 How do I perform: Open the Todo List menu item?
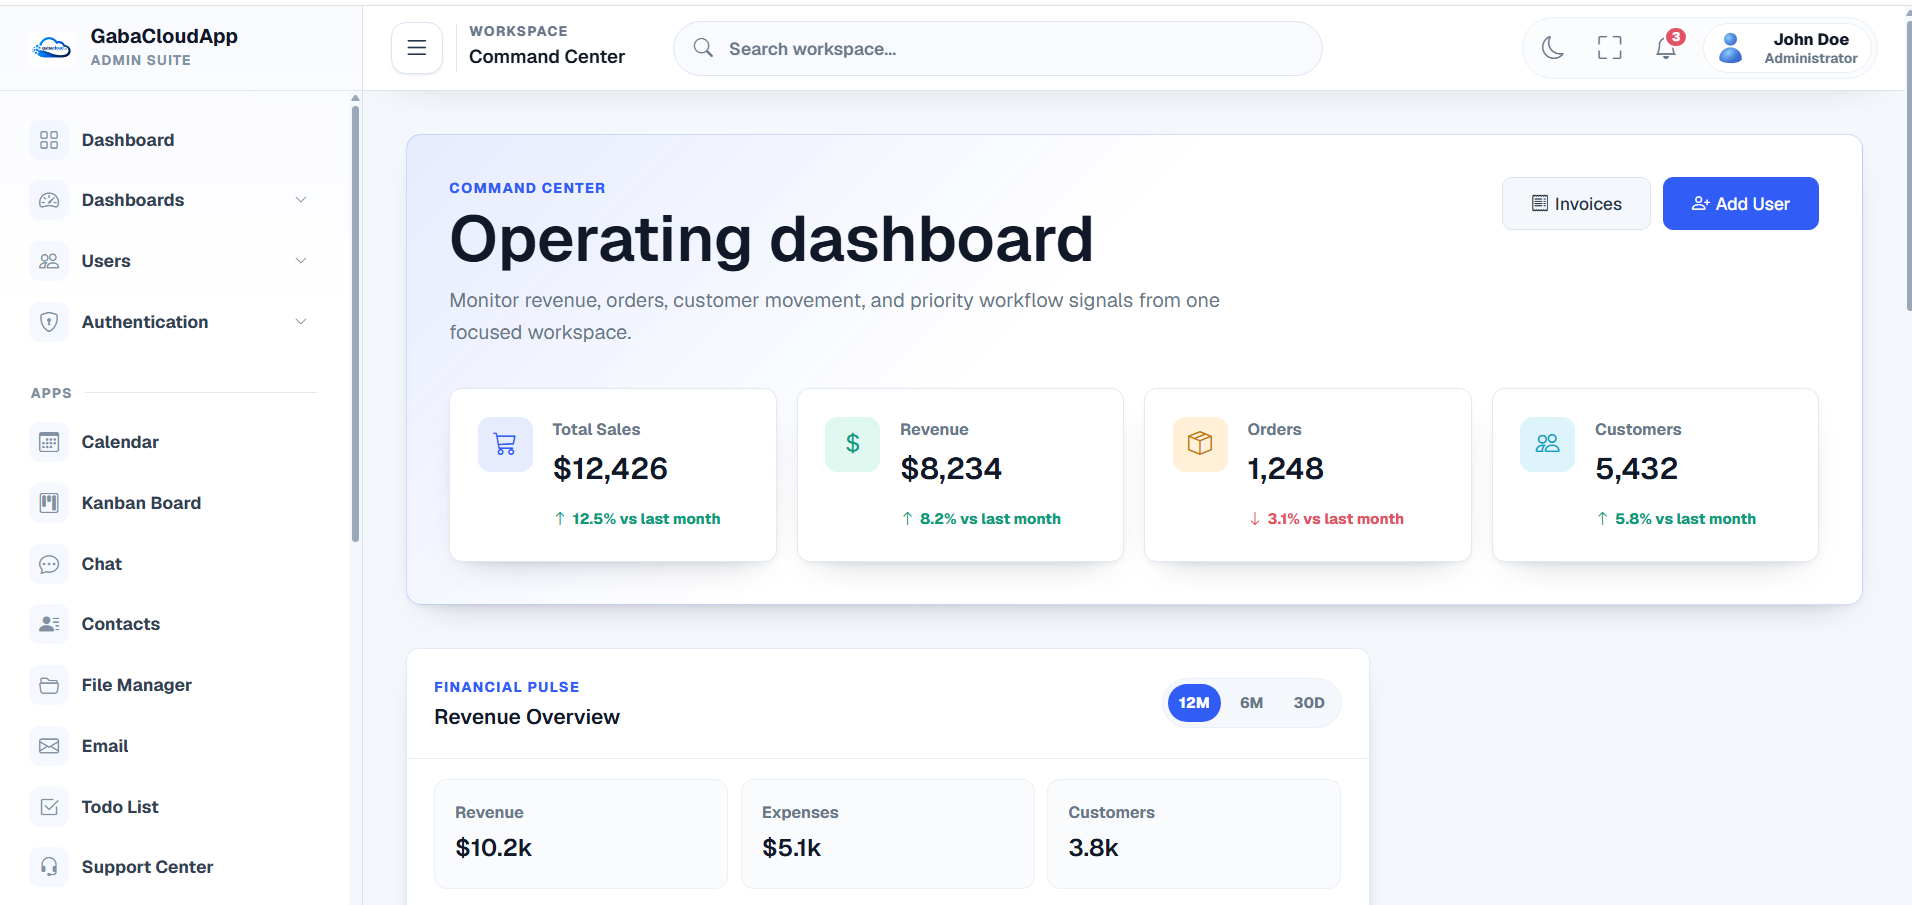174,807
